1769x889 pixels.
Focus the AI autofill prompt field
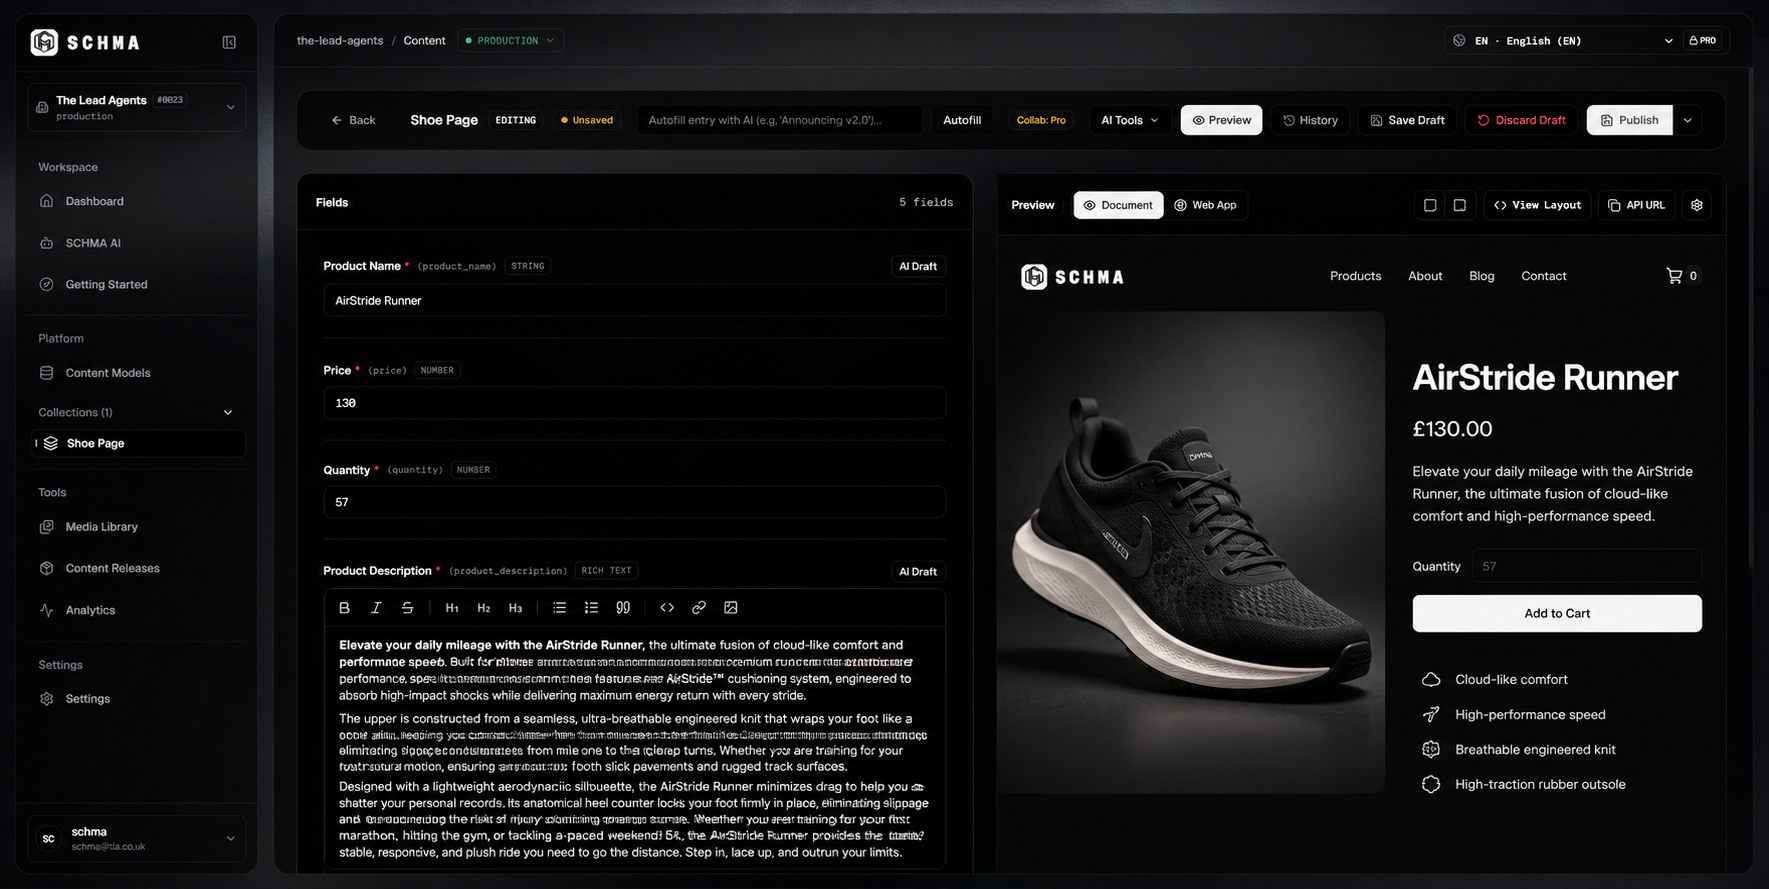tap(779, 120)
